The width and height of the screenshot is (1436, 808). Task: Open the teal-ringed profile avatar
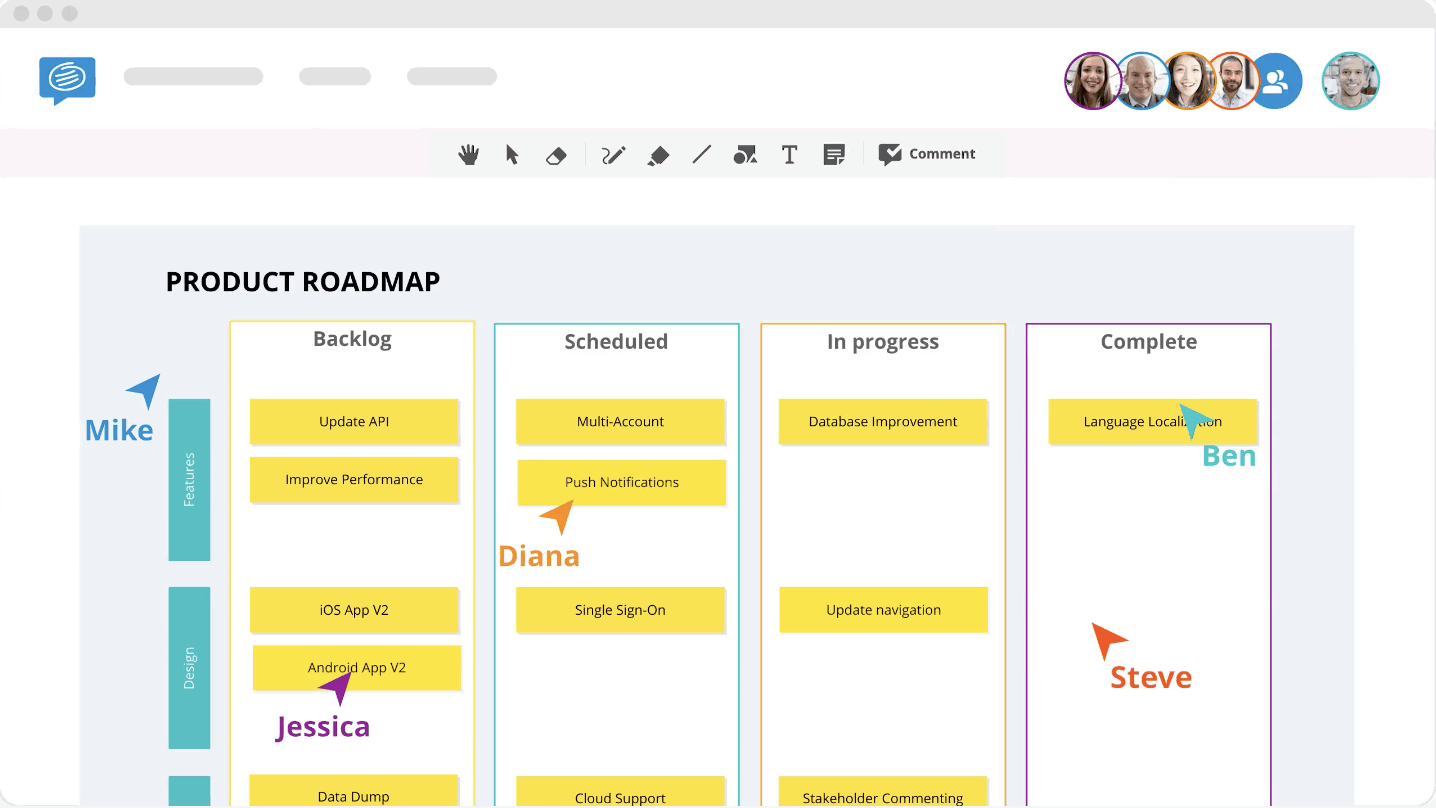click(1351, 81)
